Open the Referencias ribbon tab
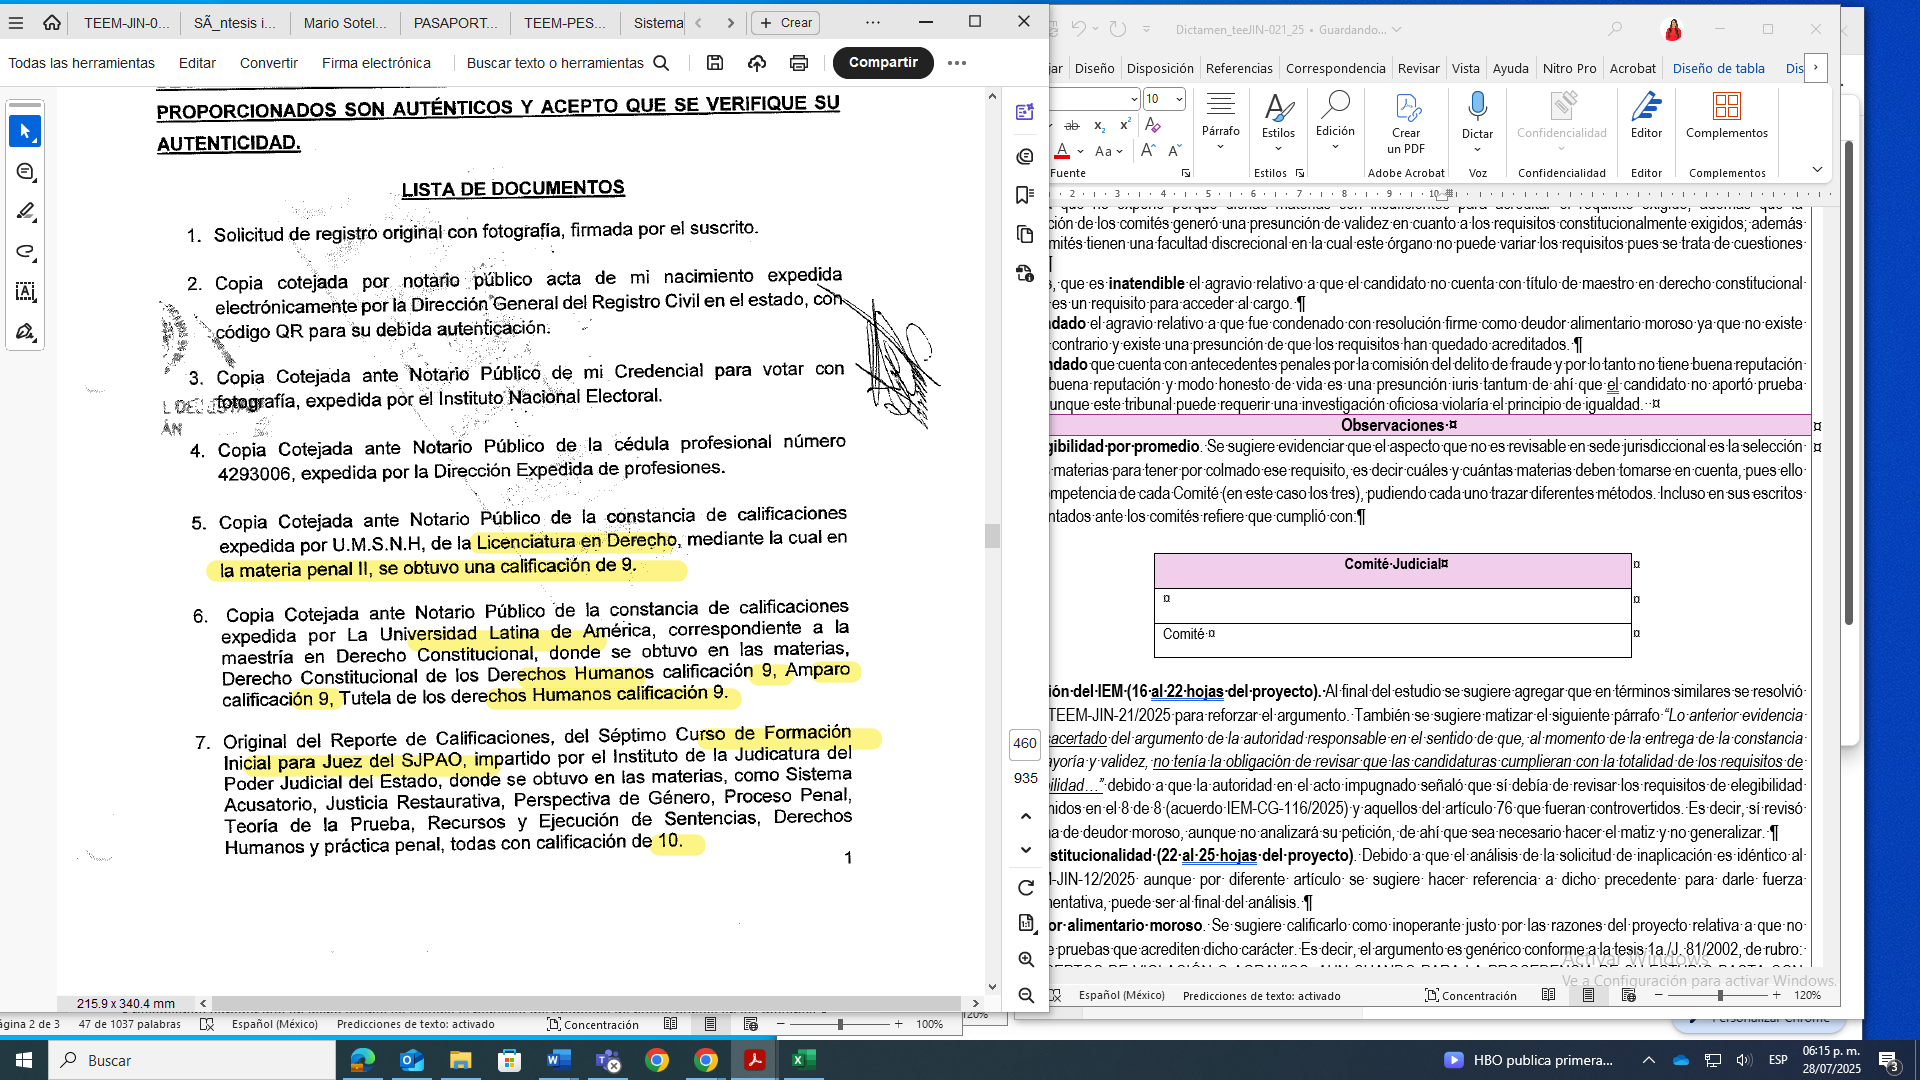1920x1080 pixels. pyautogui.click(x=1239, y=69)
